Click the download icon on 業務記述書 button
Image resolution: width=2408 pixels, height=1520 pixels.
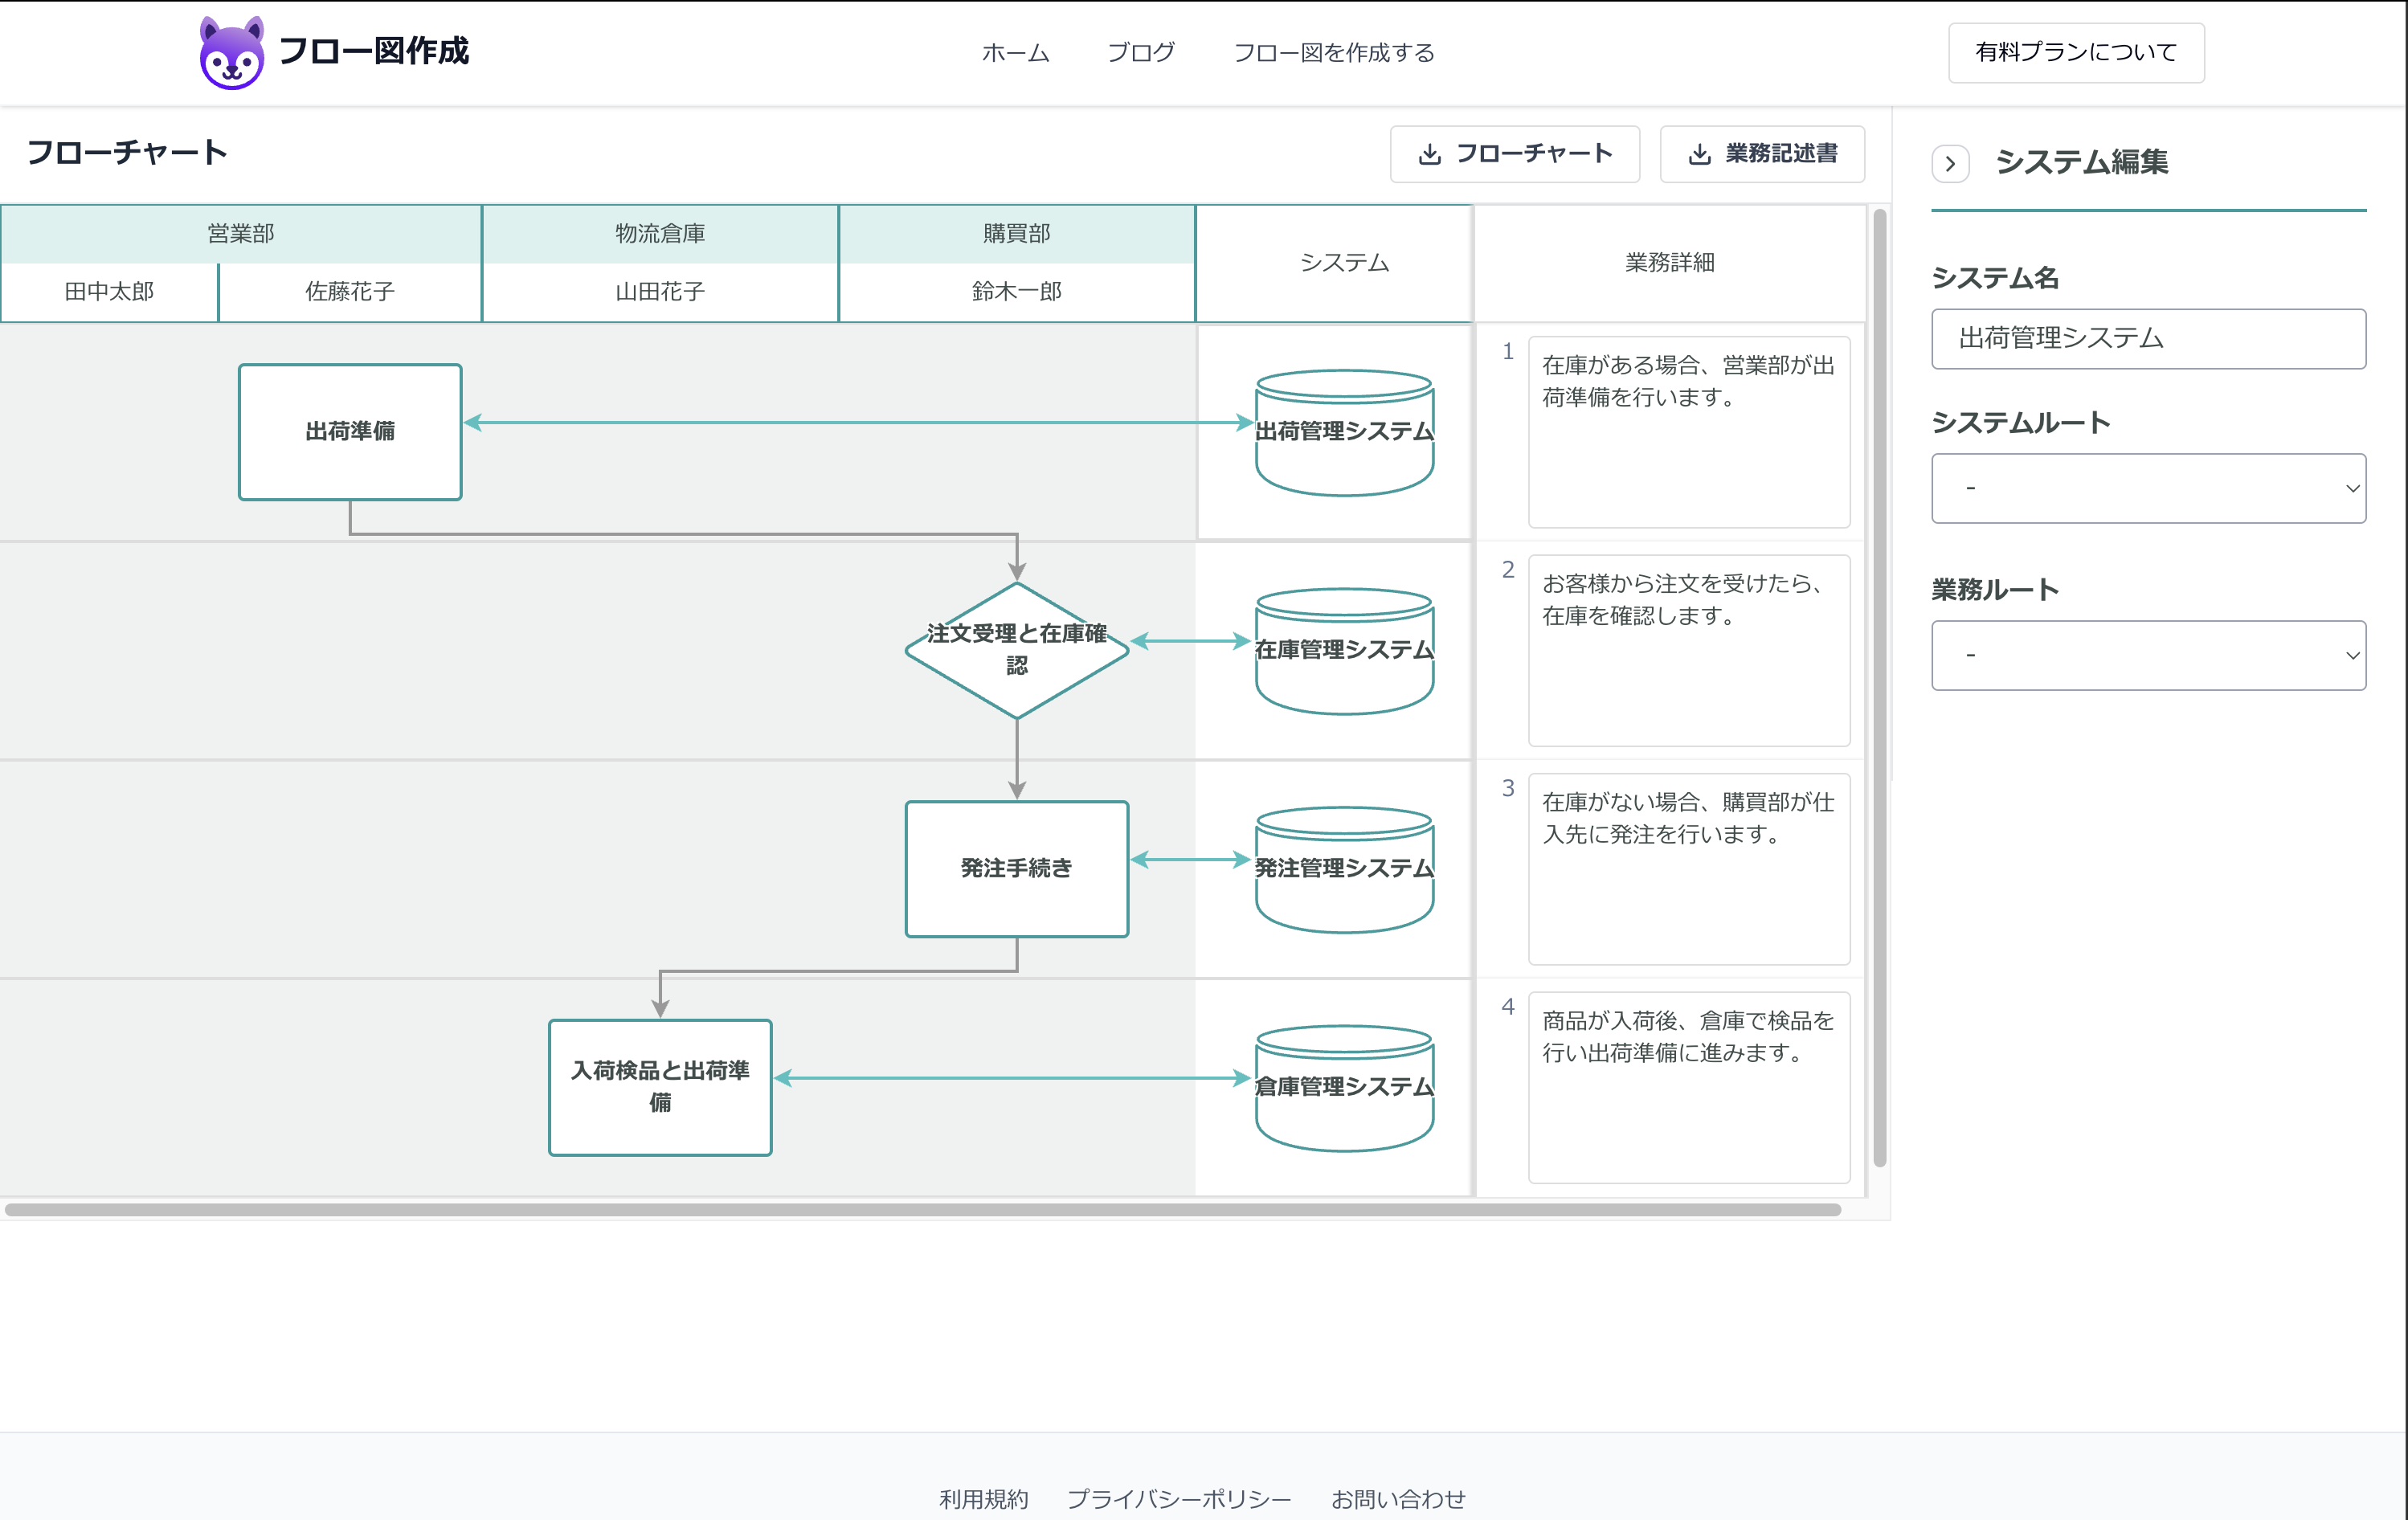(1699, 154)
